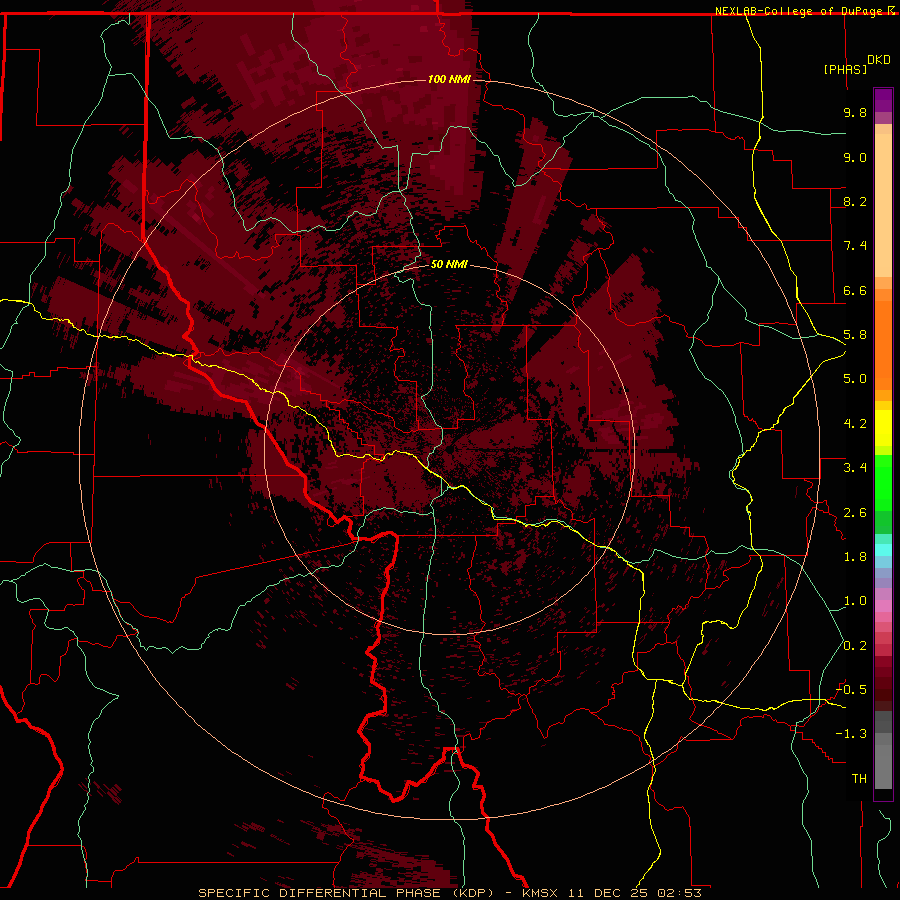Click the TH threshold legend label
Image resolution: width=900 pixels, height=900 pixels.
[859, 779]
